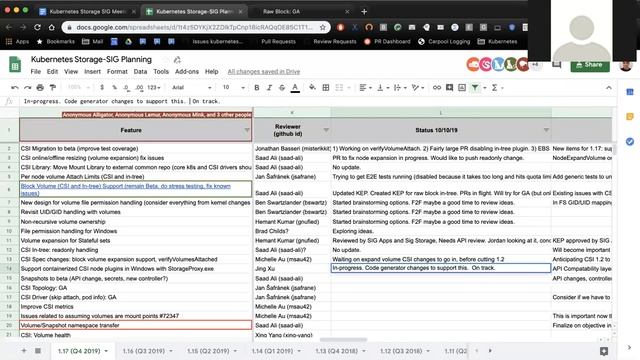Viewport: 640px width, 360px height.
Task: Click the All changes saved in Drive link
Action: coord(264,71)
